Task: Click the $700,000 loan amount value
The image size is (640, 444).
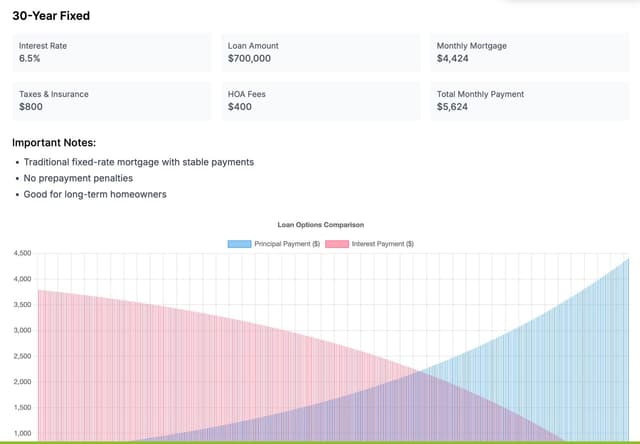Action: pos(249,59)
